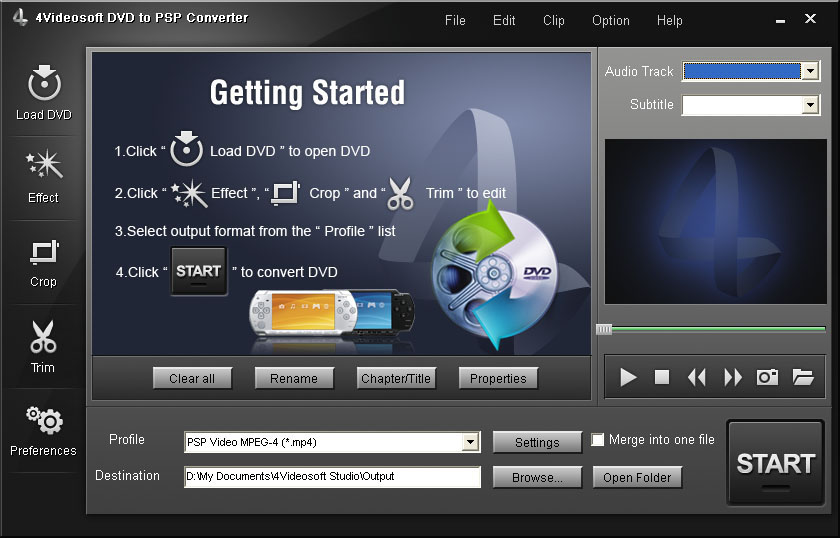Play the preview video
The height and width of the screenshot is (538, 840).
(x=628, y=377)
